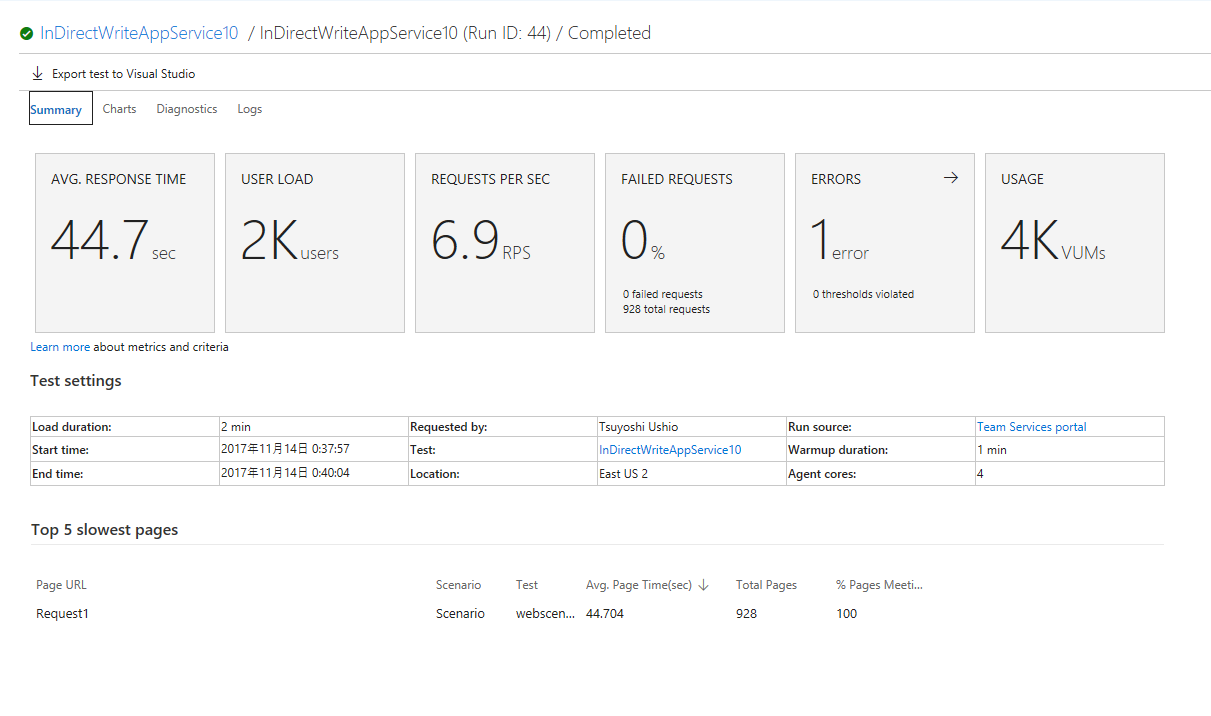Click the Test settings heading
The height and width of the screenshot is (716, 1211).
(x=76, y=381)
